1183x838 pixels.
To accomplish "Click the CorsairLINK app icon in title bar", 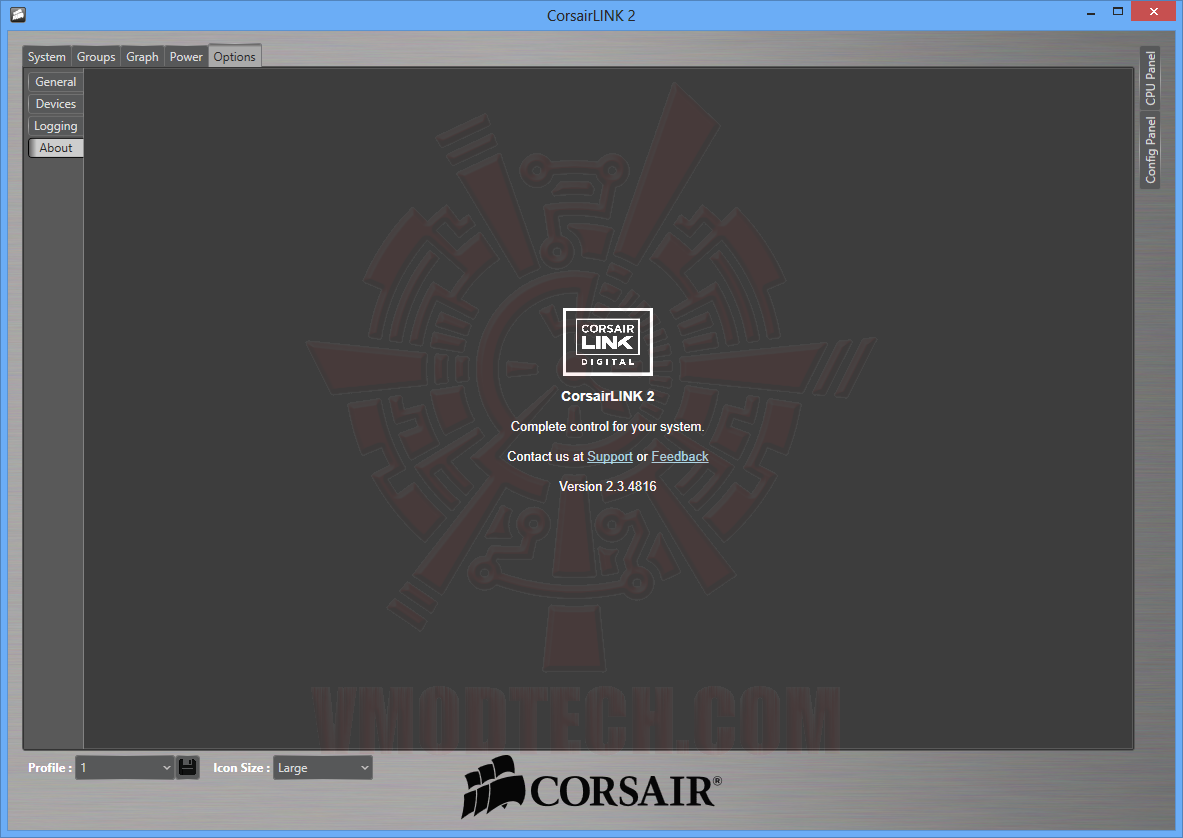I will 18,14.
